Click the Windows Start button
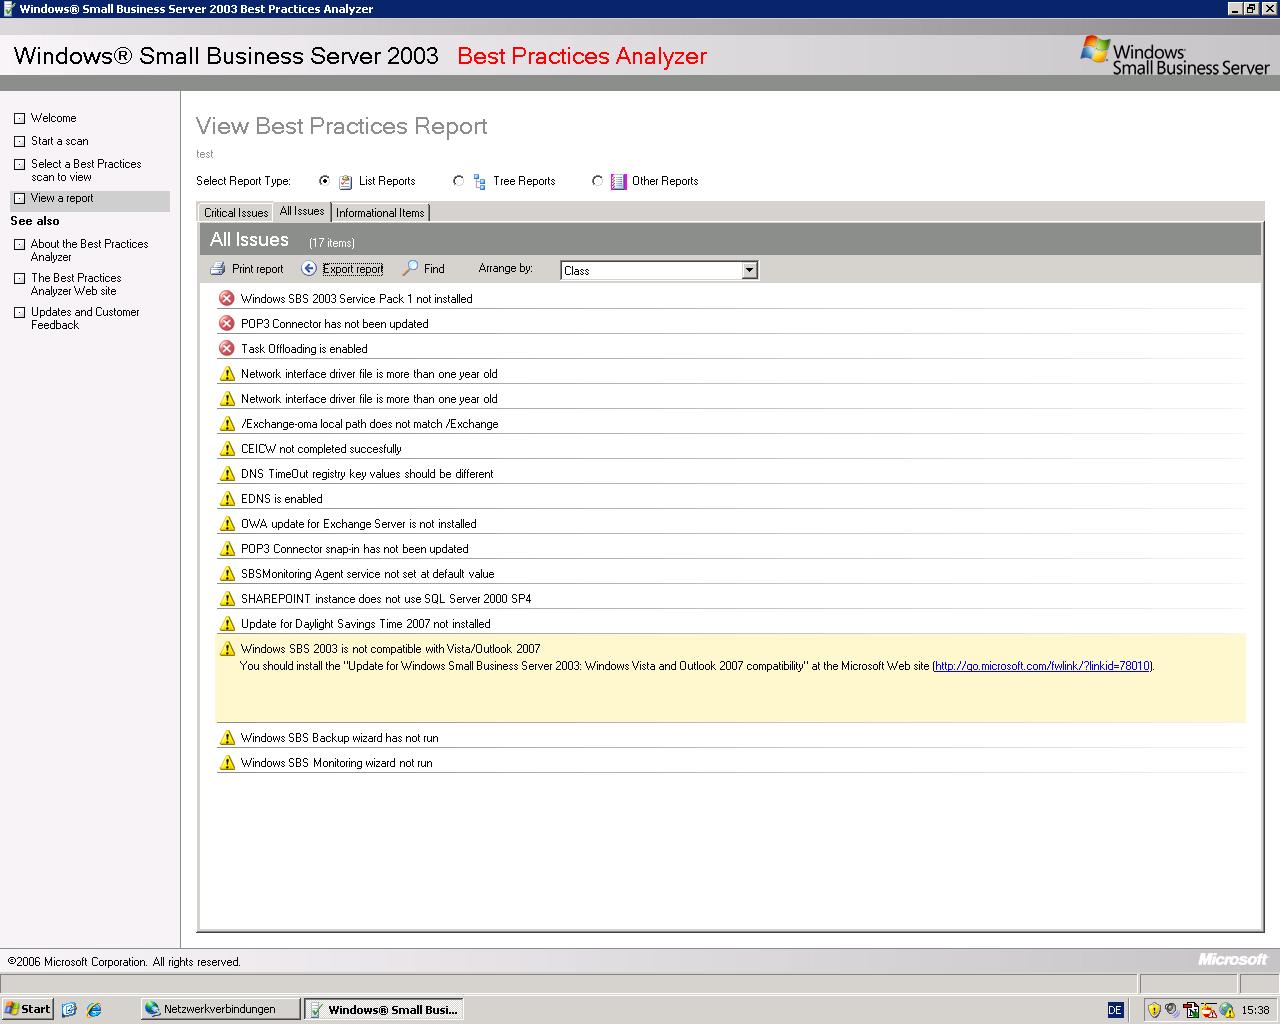 tap(28, 1009)
